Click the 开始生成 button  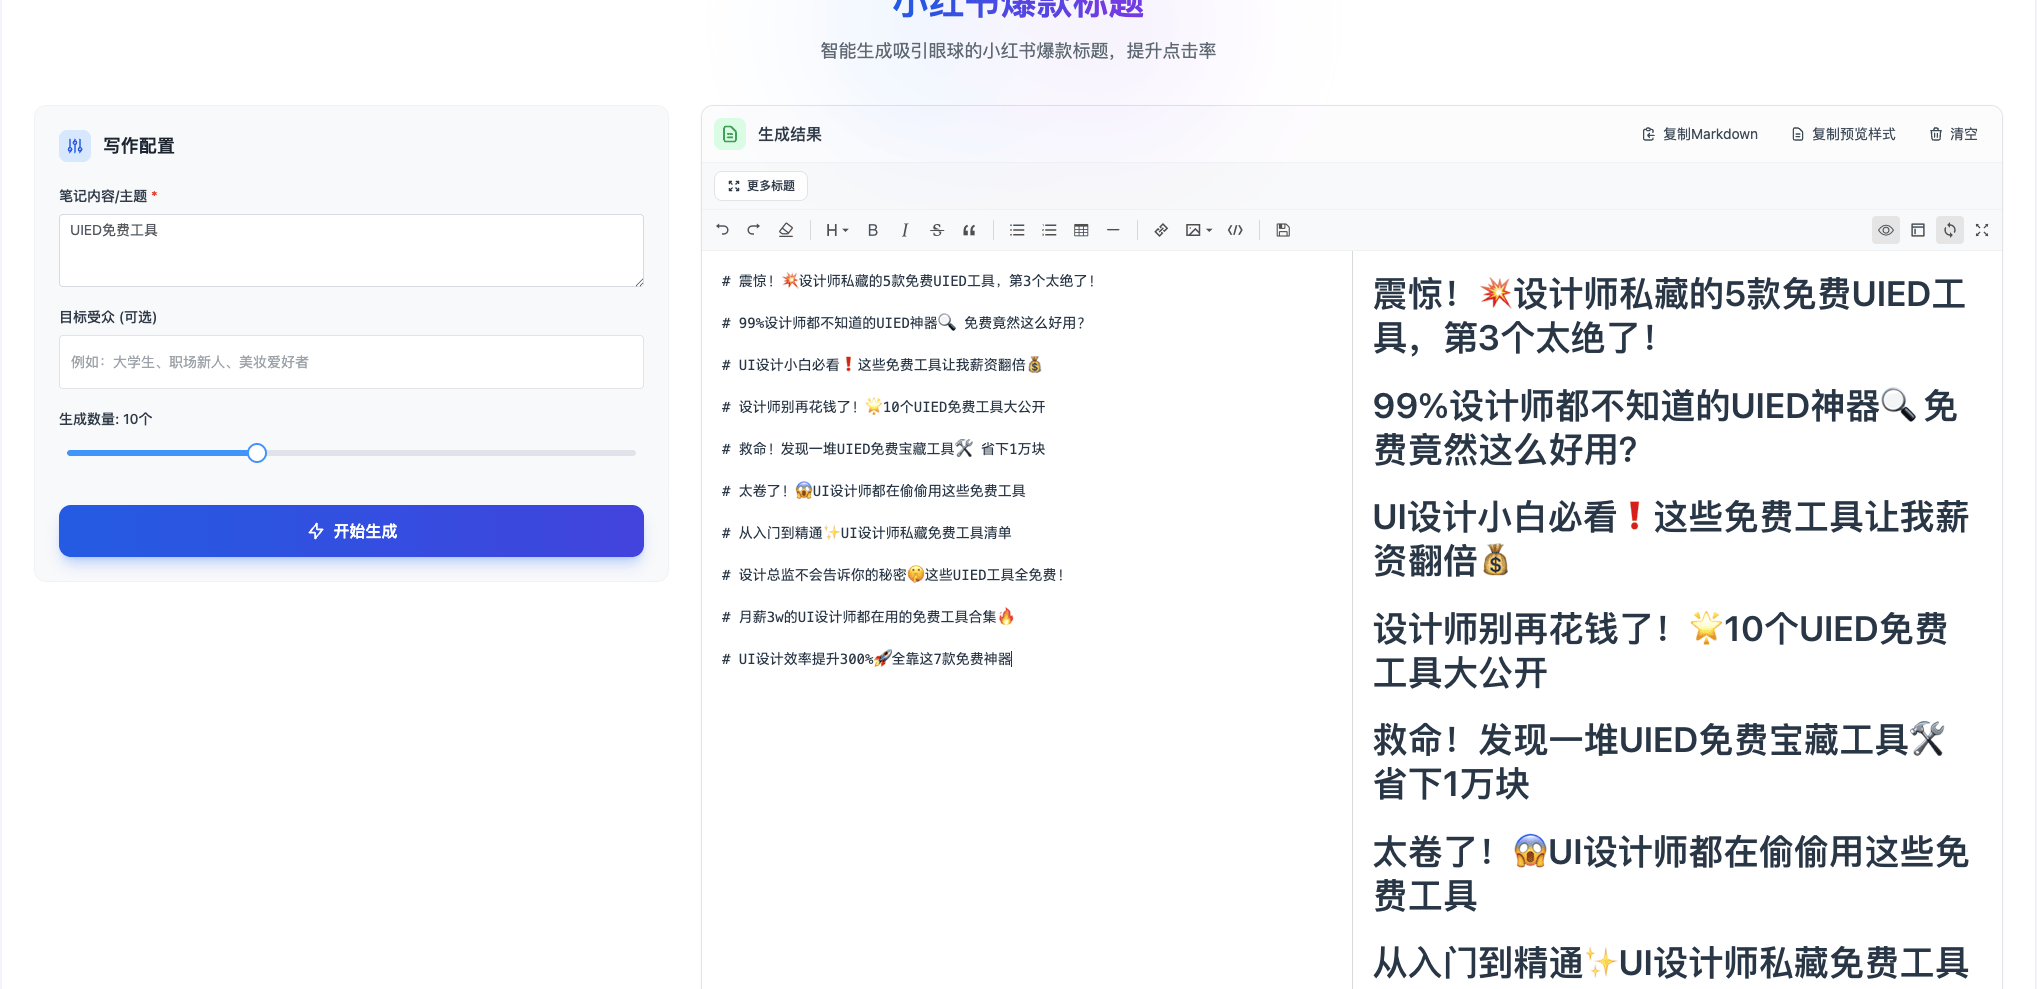(x=351, y=531)
